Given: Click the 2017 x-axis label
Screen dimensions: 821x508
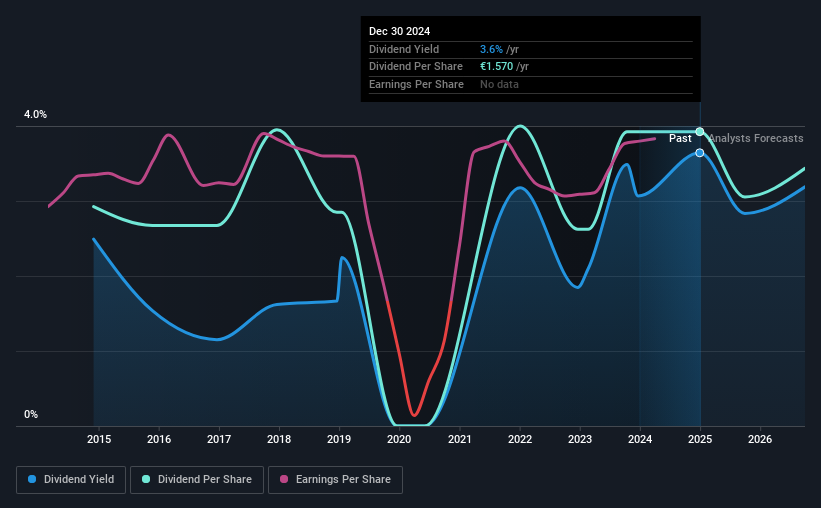Looking at the screenshot, I should (x=219, y=439).
